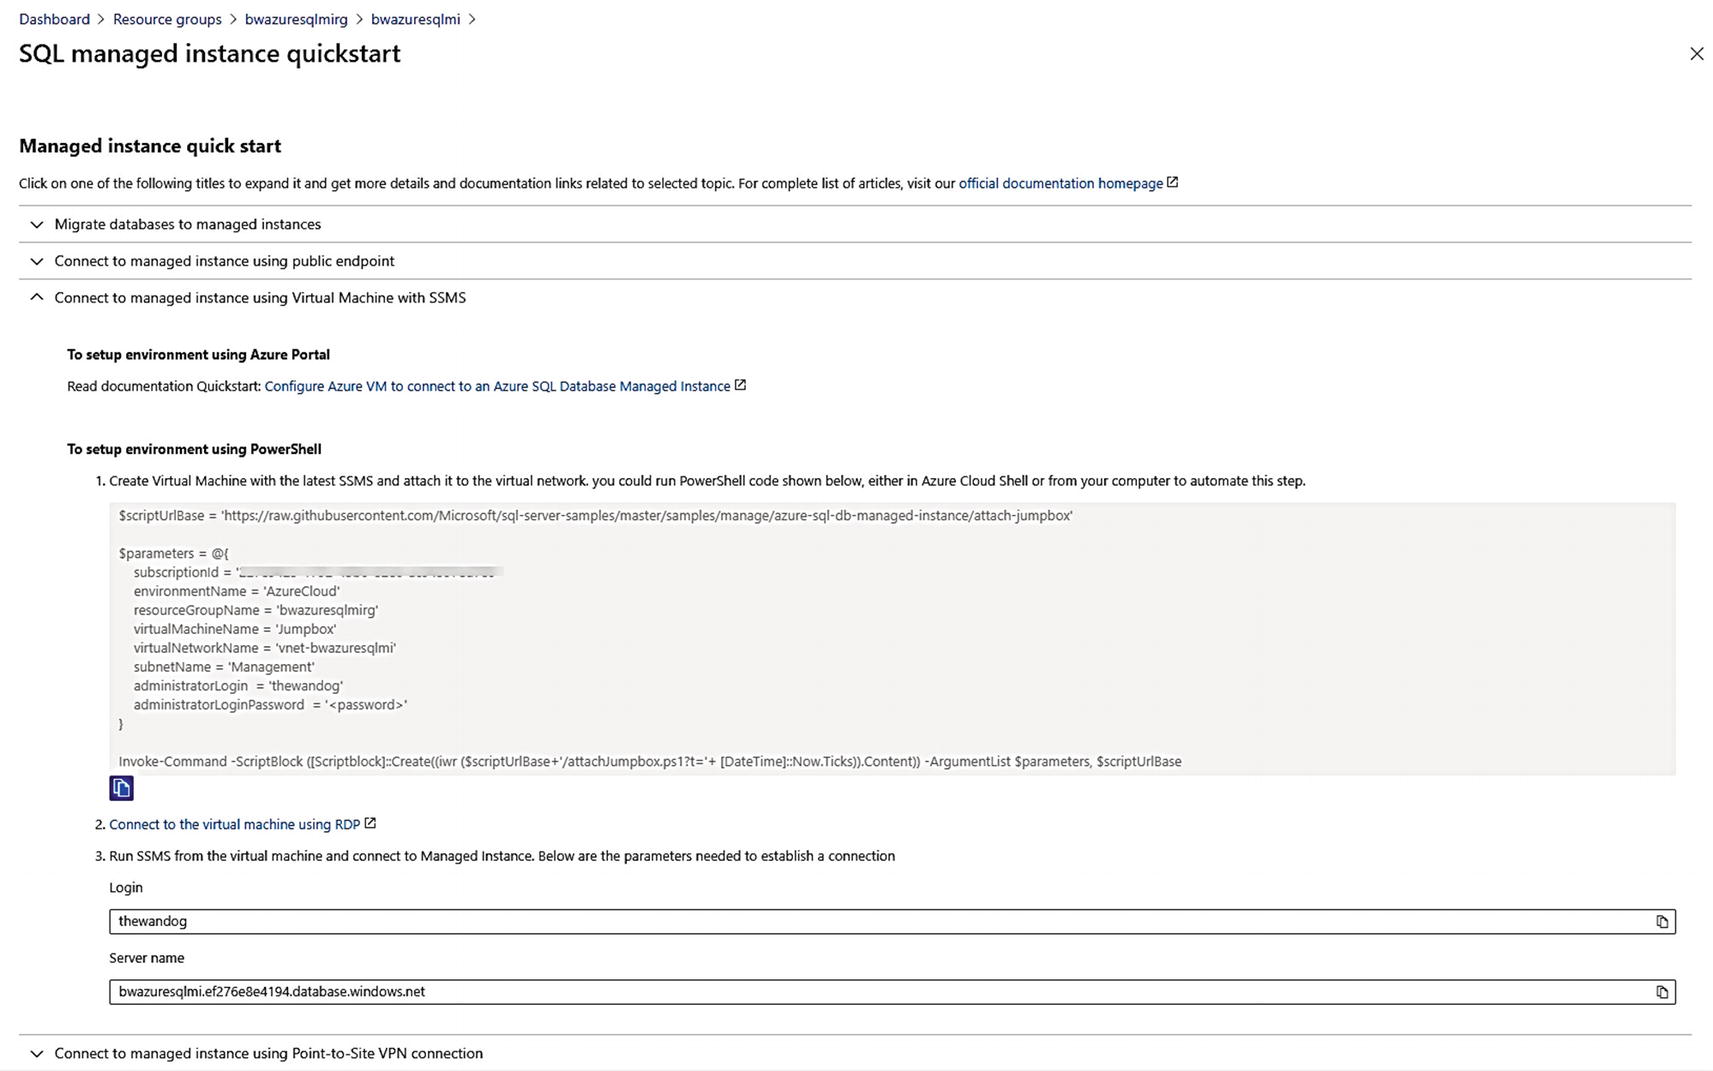Click the external-link icon beside Configure Azure VM link
Image resolution: width=1713 pixels, height=1071 pixels.
pos(740,385)
